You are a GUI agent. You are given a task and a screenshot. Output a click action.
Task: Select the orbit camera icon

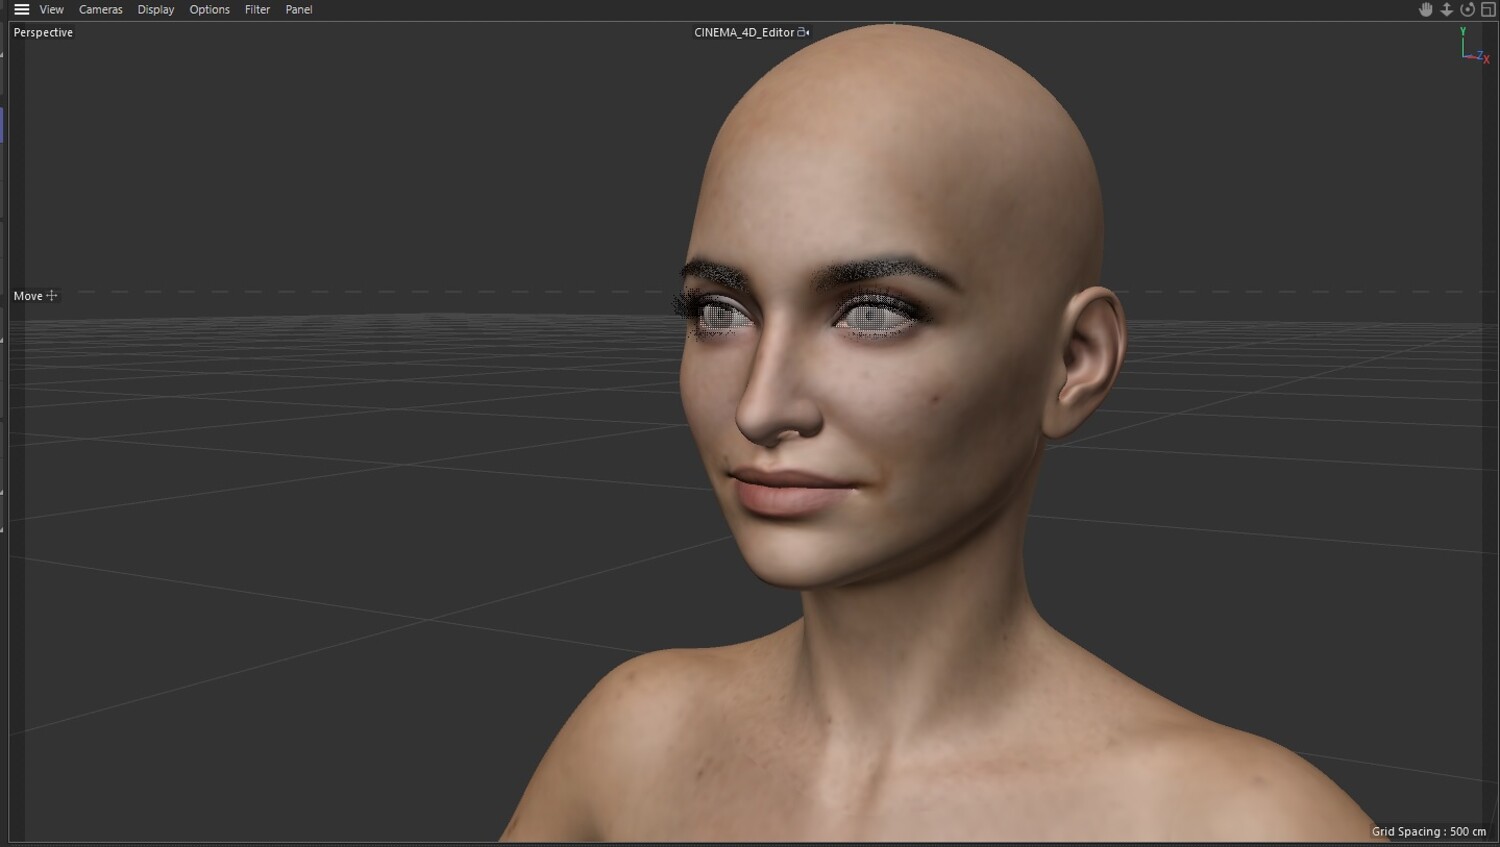[1467, 9]
